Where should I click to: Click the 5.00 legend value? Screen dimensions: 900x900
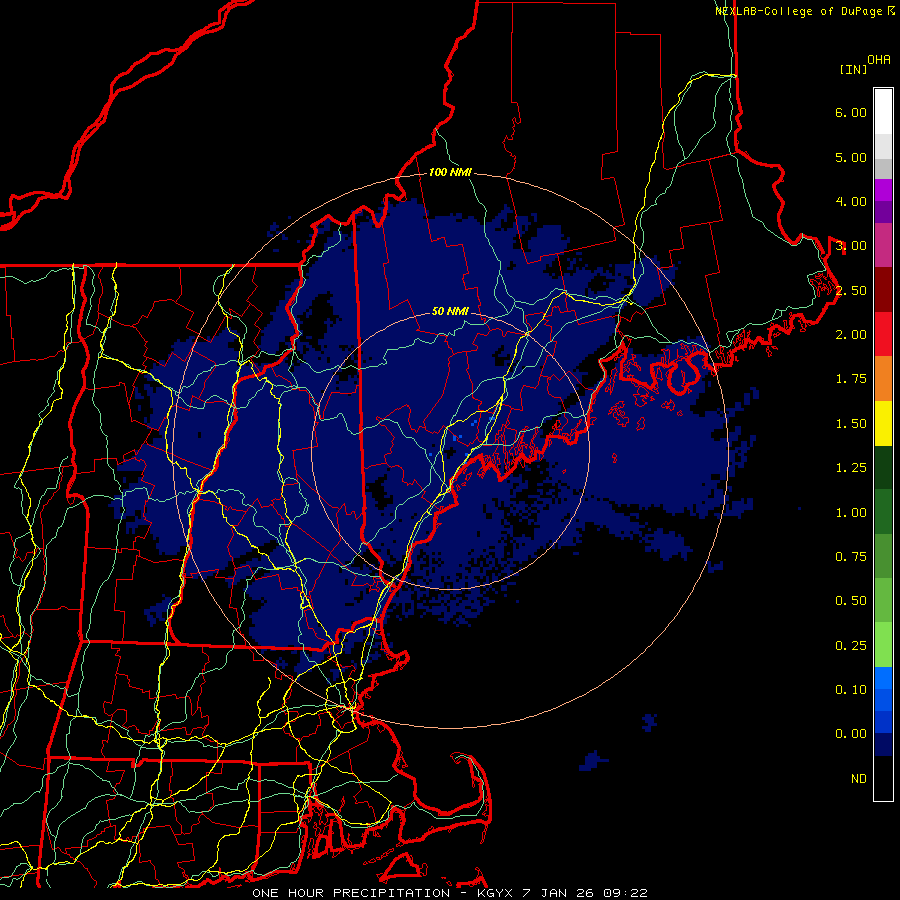pyautogui.click(x=851, y=157)
